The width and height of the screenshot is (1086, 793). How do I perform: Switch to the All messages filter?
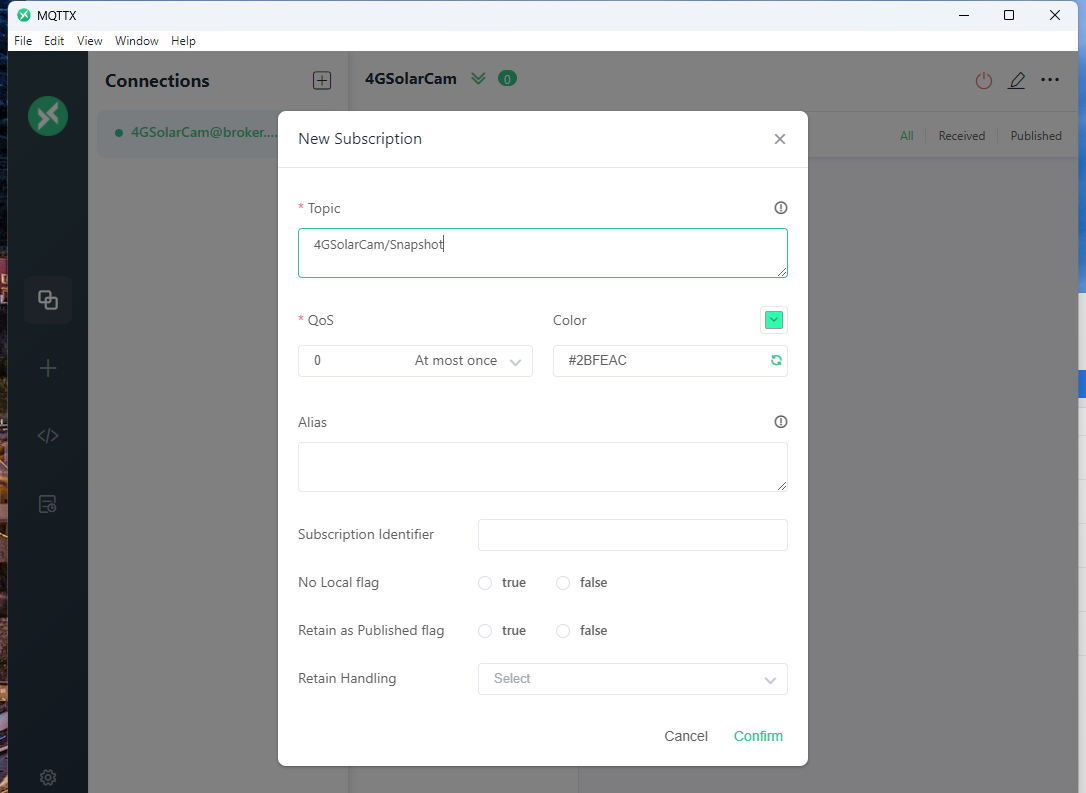pyautogui.click(x=907, y=136)
